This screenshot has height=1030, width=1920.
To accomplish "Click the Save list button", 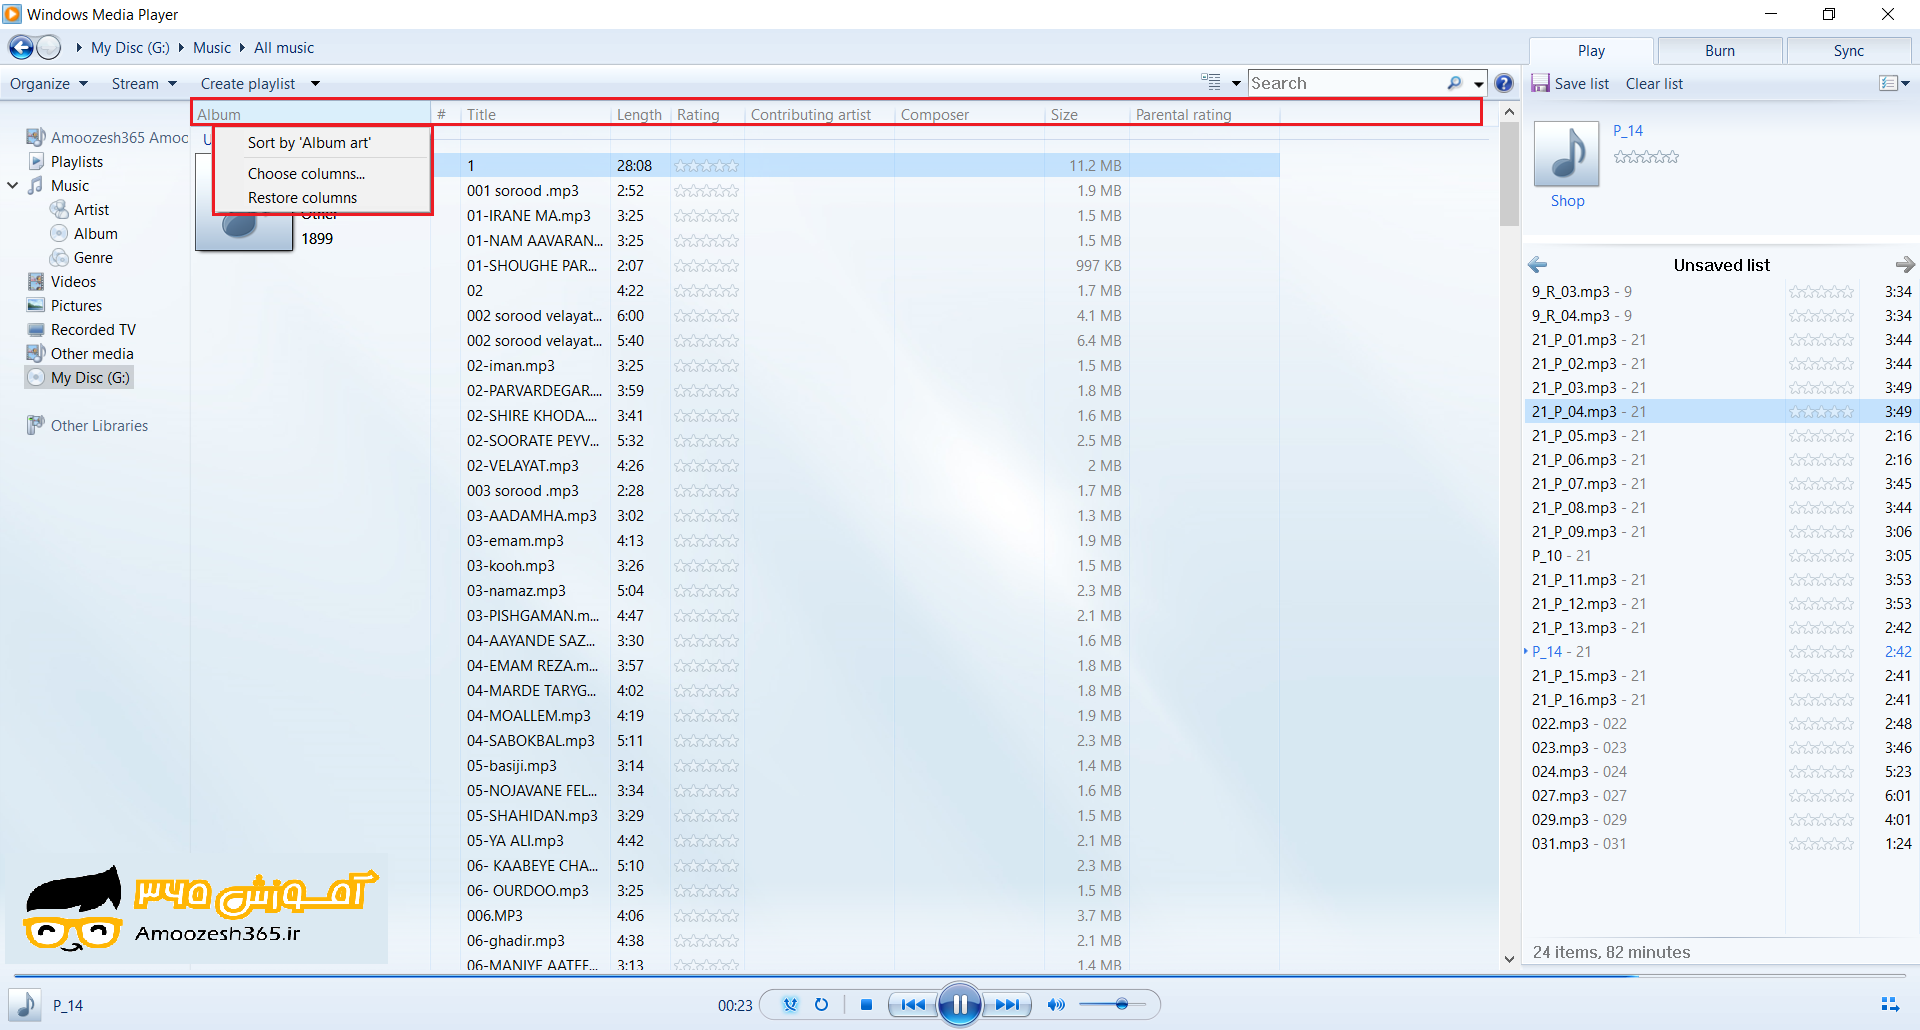I will tap(1581, 84).
